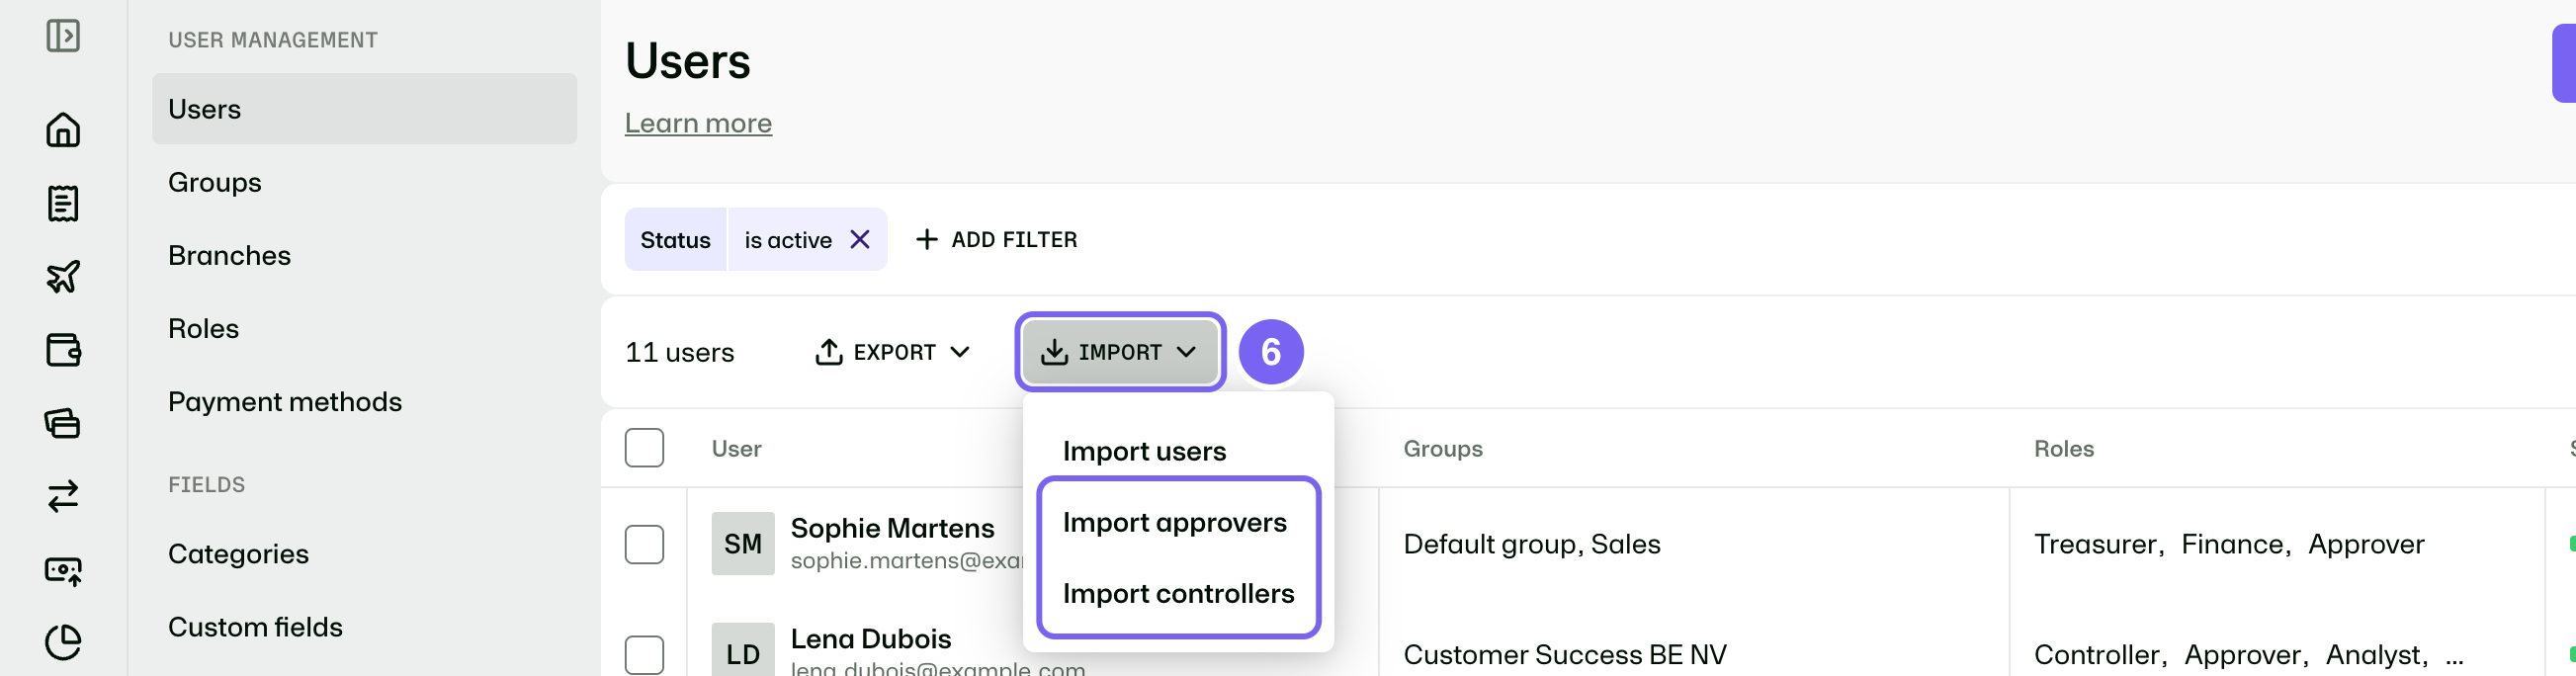The image size is (2576, 676).
Task: Open Lena Dubois user name
Action: coord(870,638)
